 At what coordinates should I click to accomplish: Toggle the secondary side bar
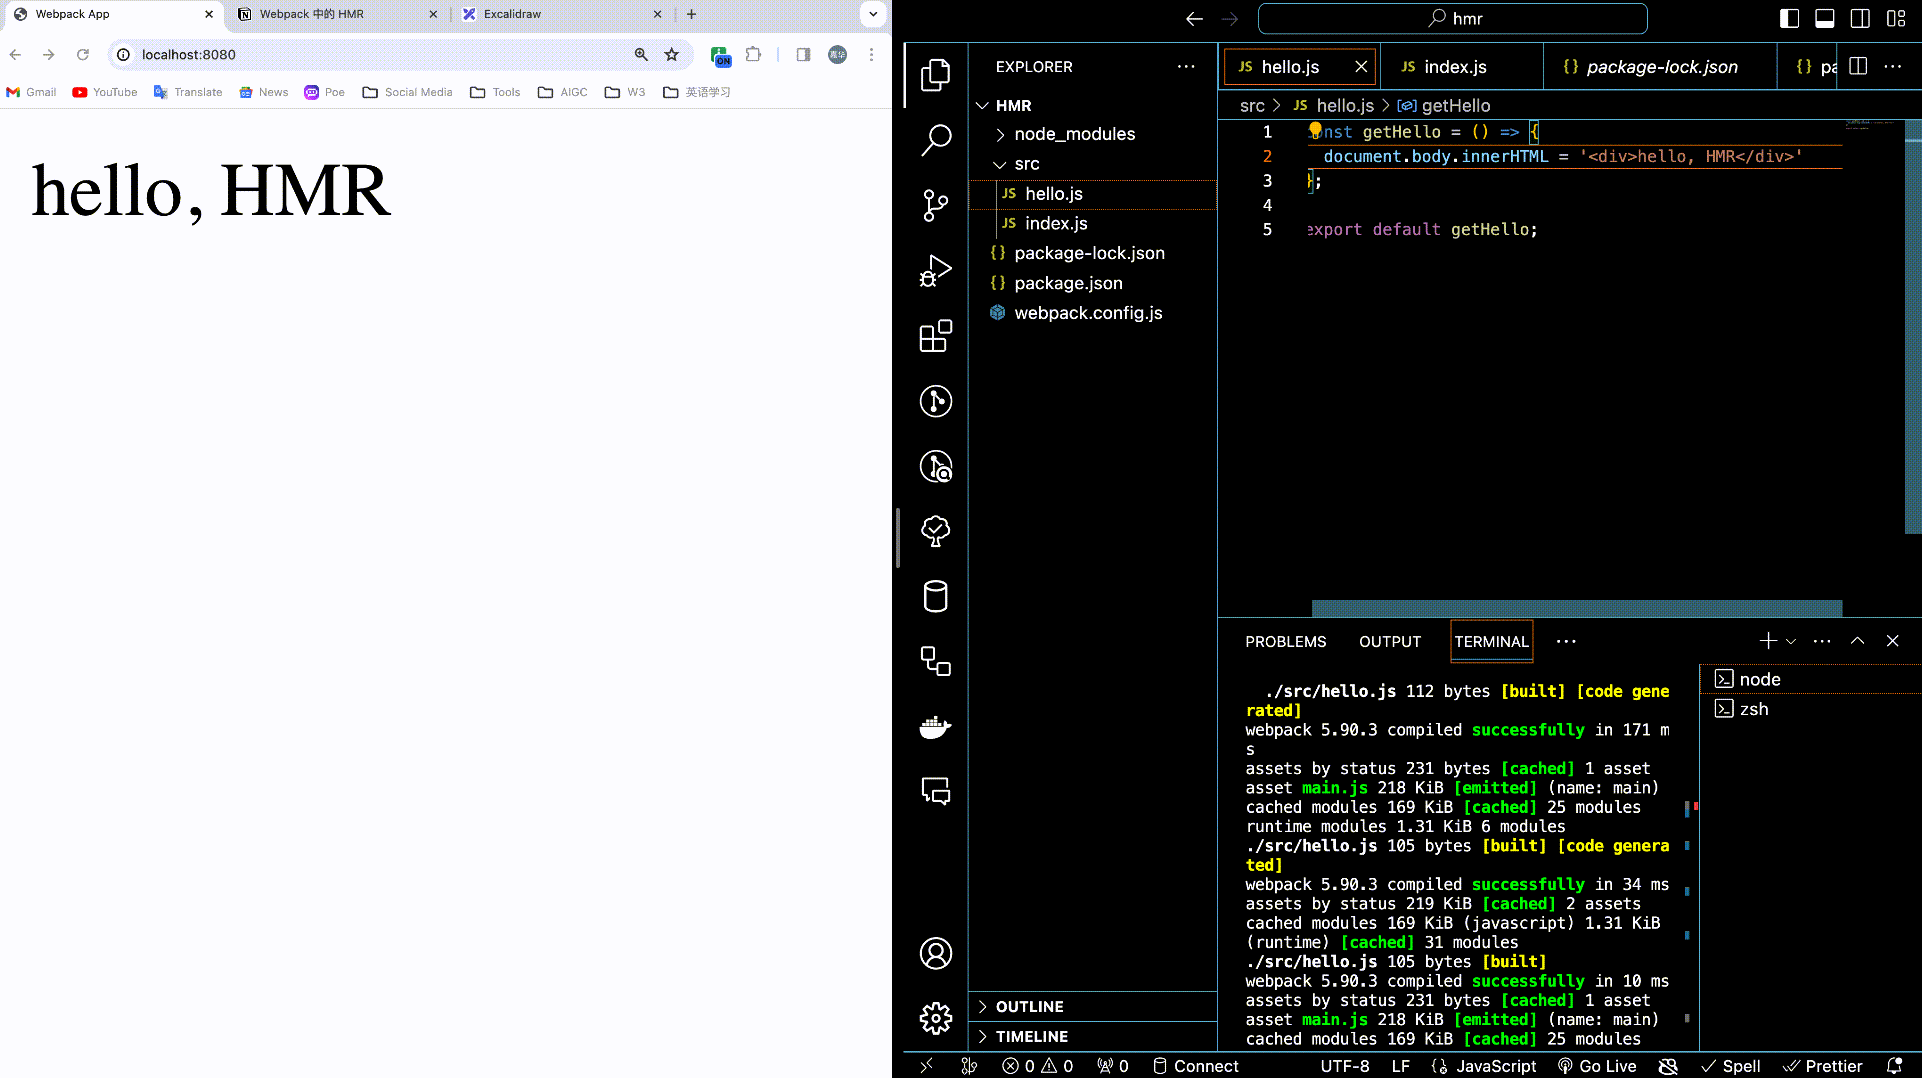click(1860, 18)
